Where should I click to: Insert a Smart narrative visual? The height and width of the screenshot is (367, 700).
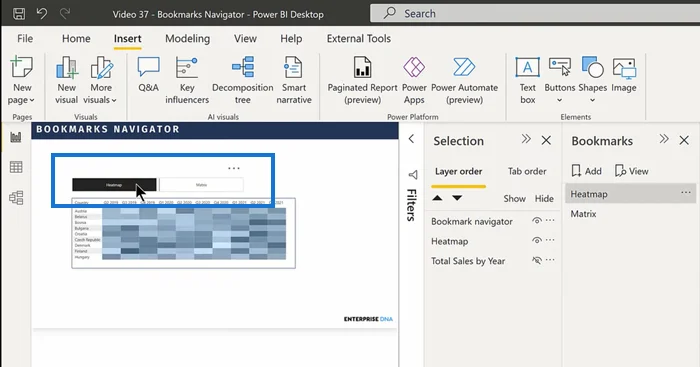click(294, 80)
